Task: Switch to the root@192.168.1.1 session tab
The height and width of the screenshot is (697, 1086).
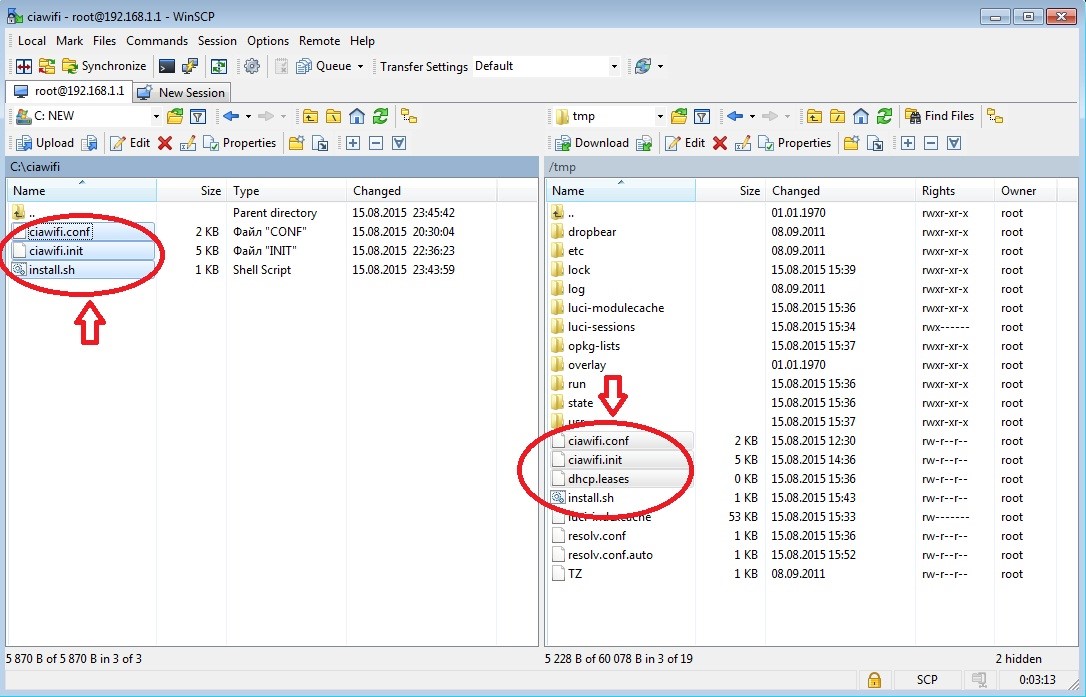Action: tap(69, 91)
